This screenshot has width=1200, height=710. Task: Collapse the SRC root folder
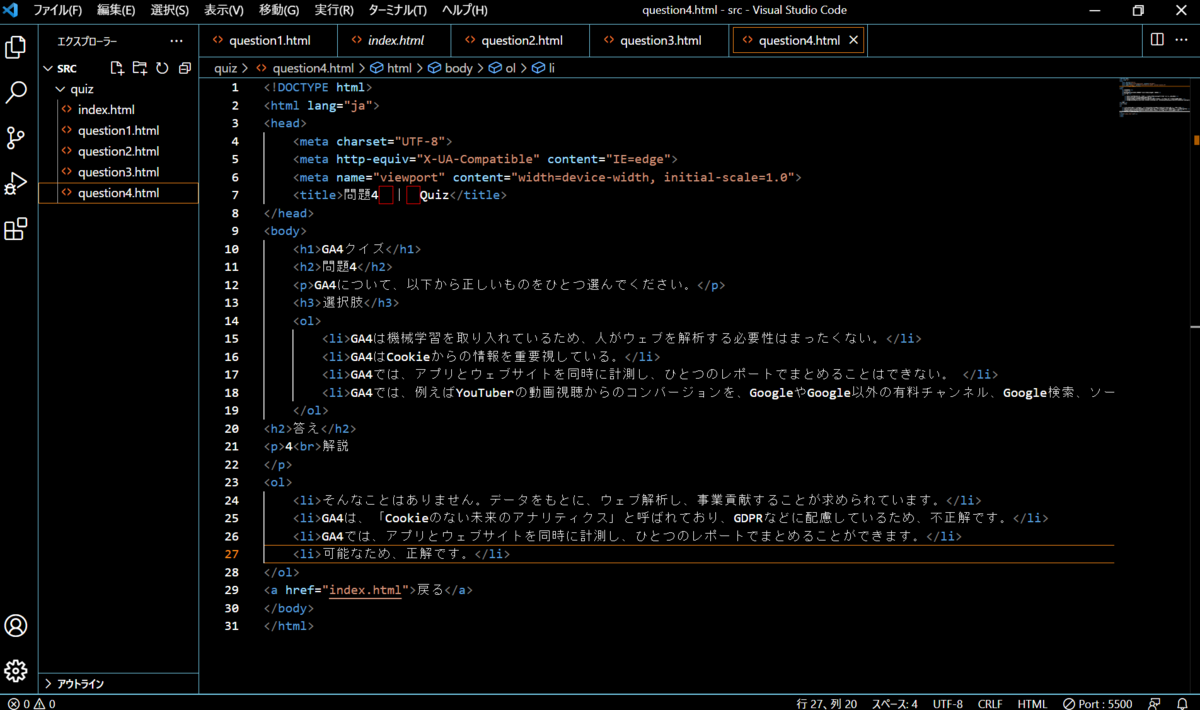[47, 69]
